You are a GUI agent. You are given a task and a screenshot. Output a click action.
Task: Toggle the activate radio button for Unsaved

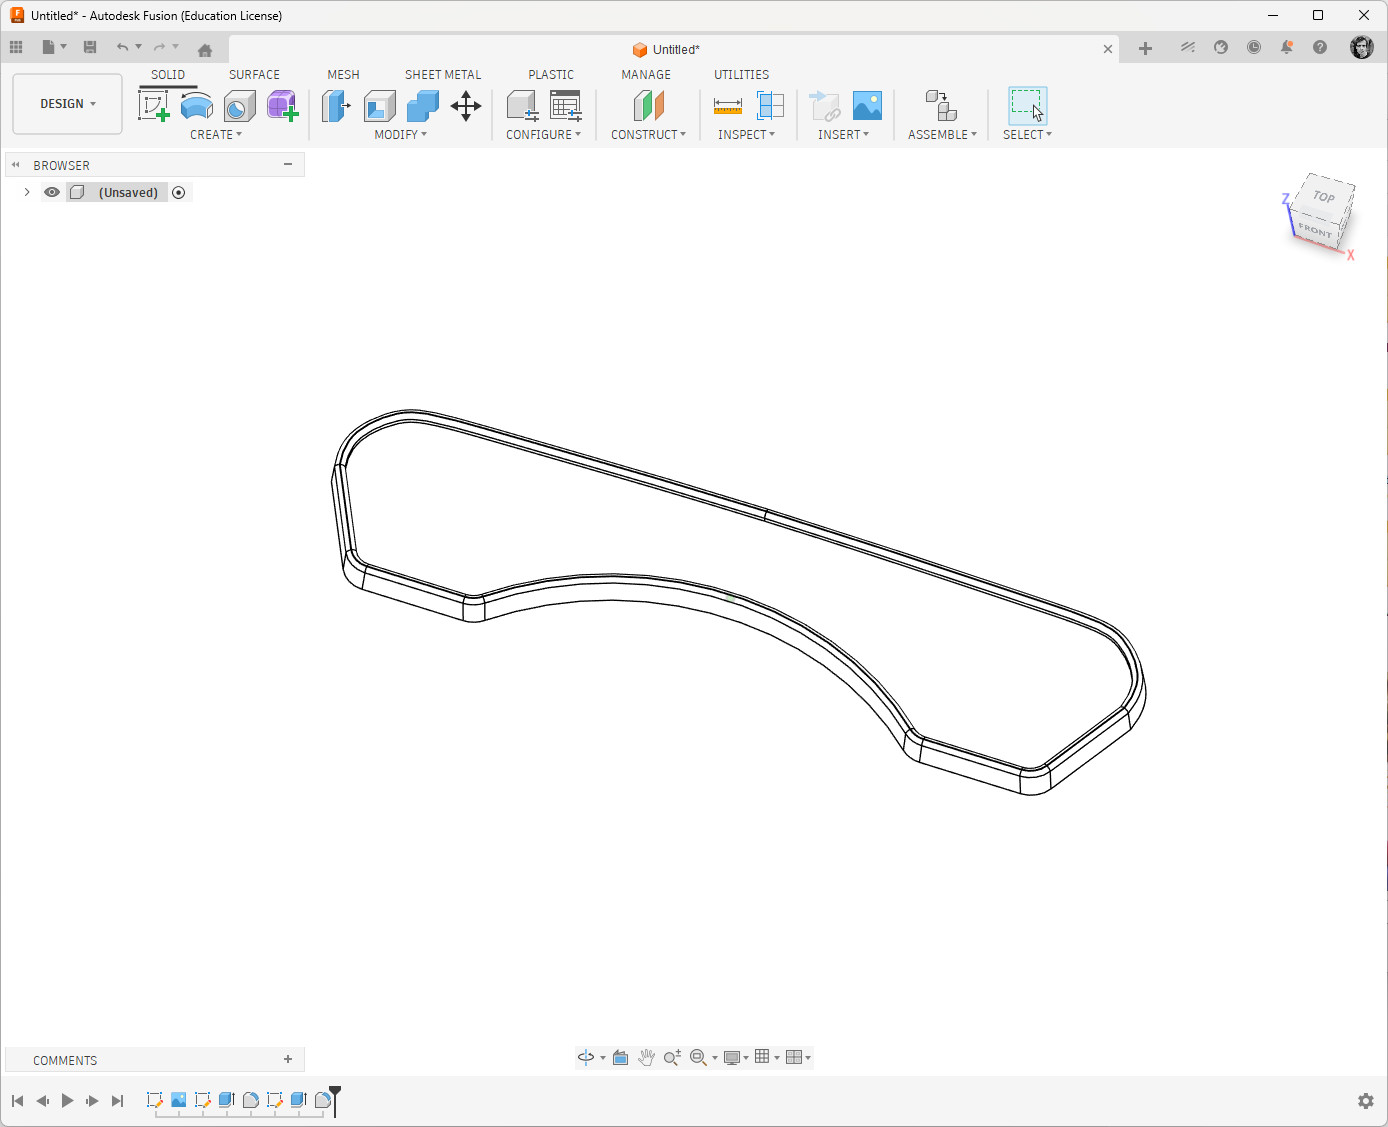pos(179,192)
